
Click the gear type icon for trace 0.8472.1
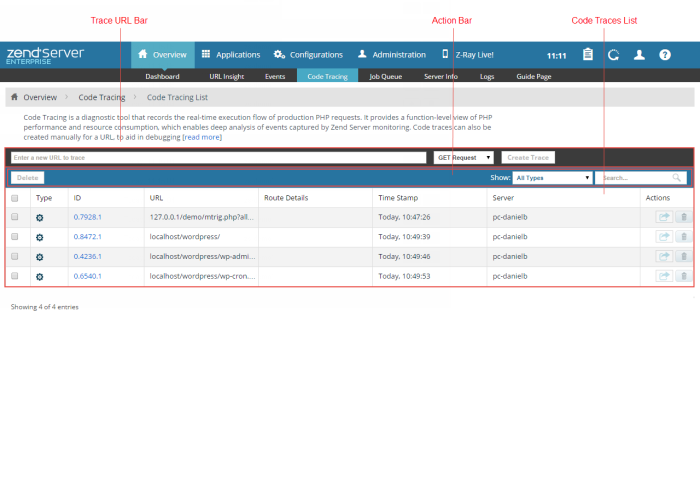click(x=40, y=237)
